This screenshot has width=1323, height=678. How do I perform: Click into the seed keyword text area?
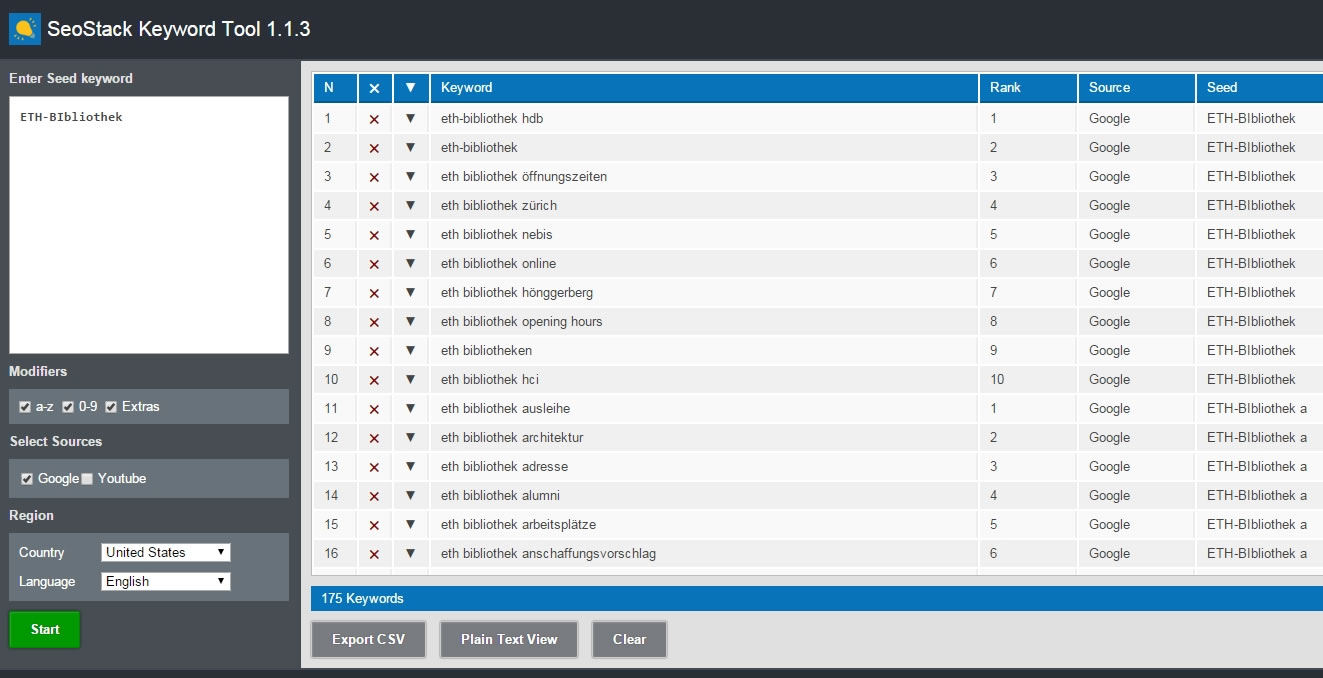tap(149, 225)
